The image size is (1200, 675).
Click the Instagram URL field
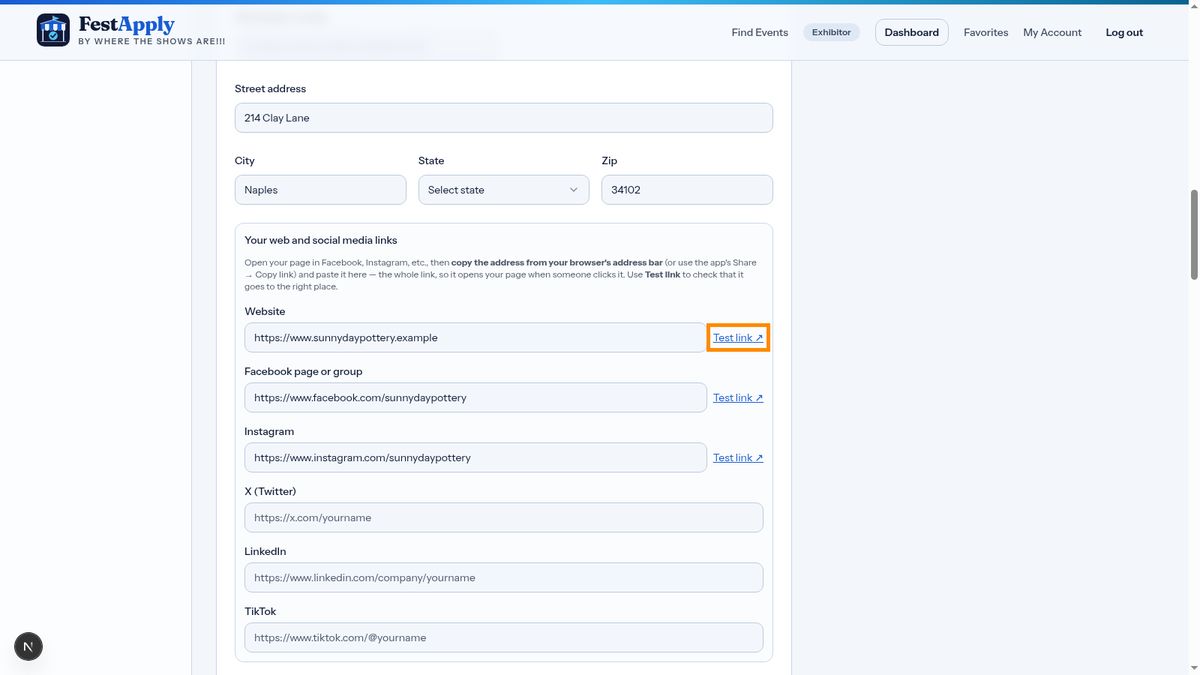point(475,458)
